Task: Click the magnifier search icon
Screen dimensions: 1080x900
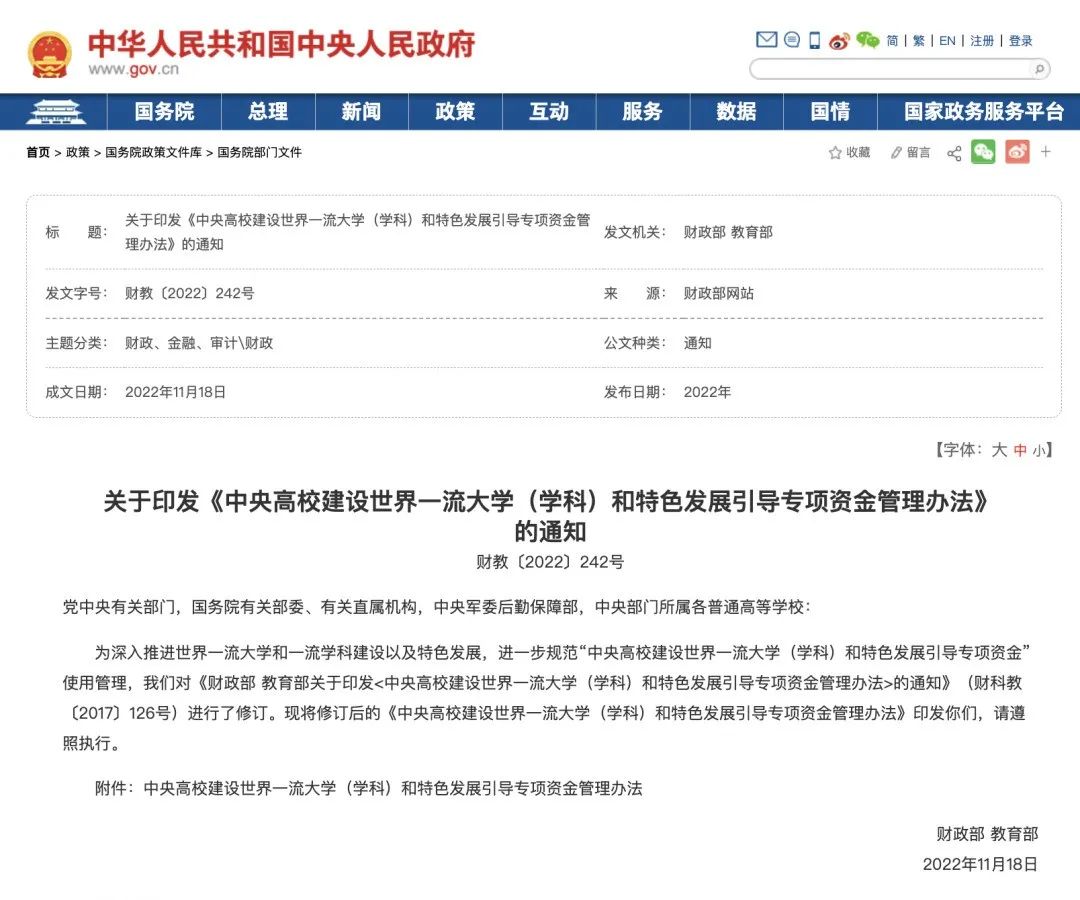Action: [x=1039, y=69]
